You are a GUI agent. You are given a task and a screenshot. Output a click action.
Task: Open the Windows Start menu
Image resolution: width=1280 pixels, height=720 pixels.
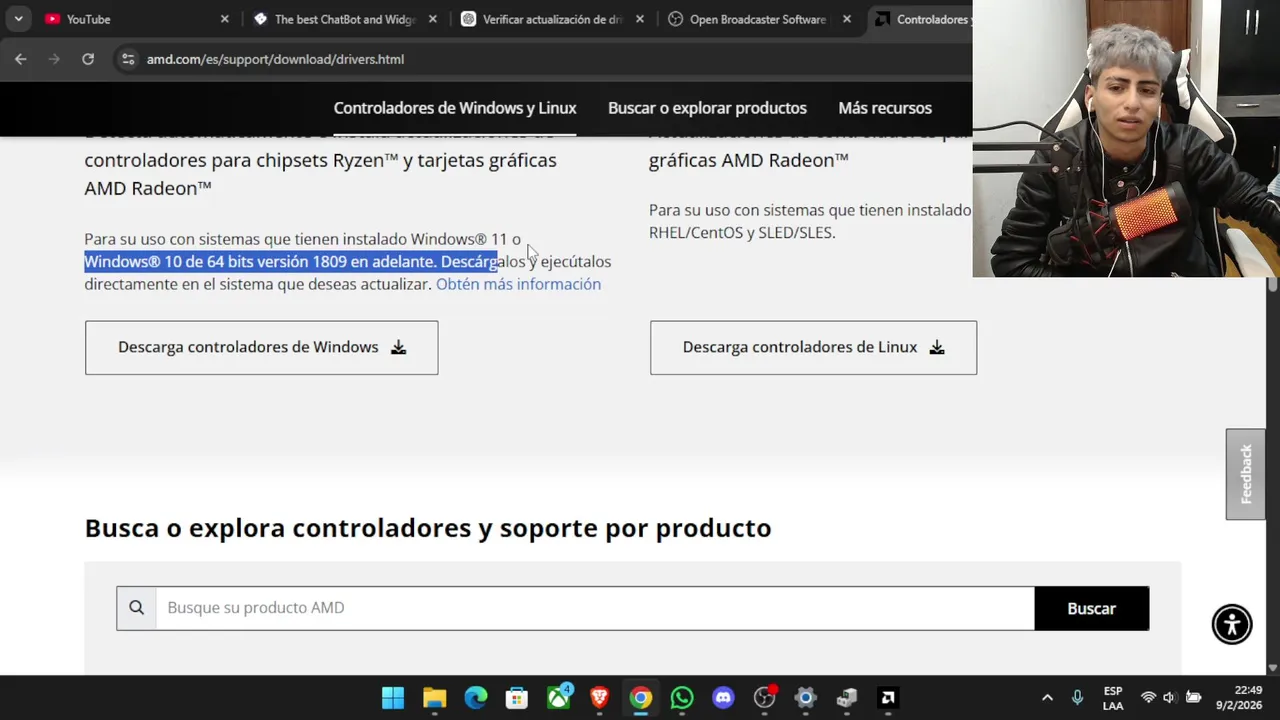393,698
